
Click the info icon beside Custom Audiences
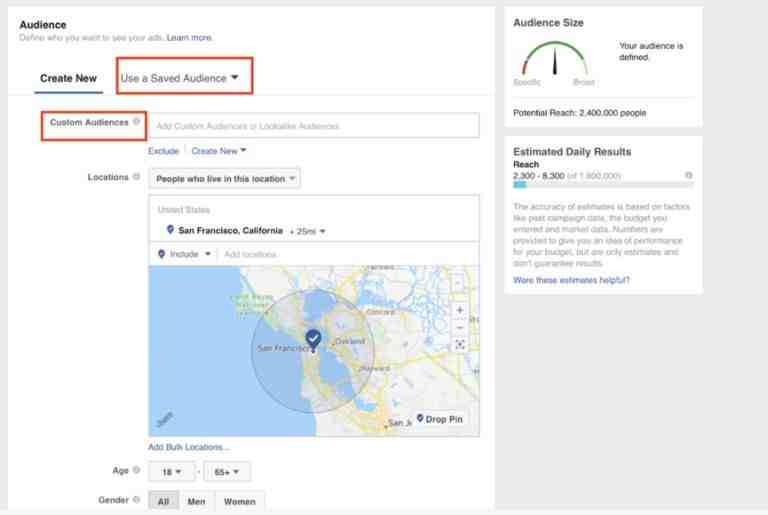coord(137,122)
